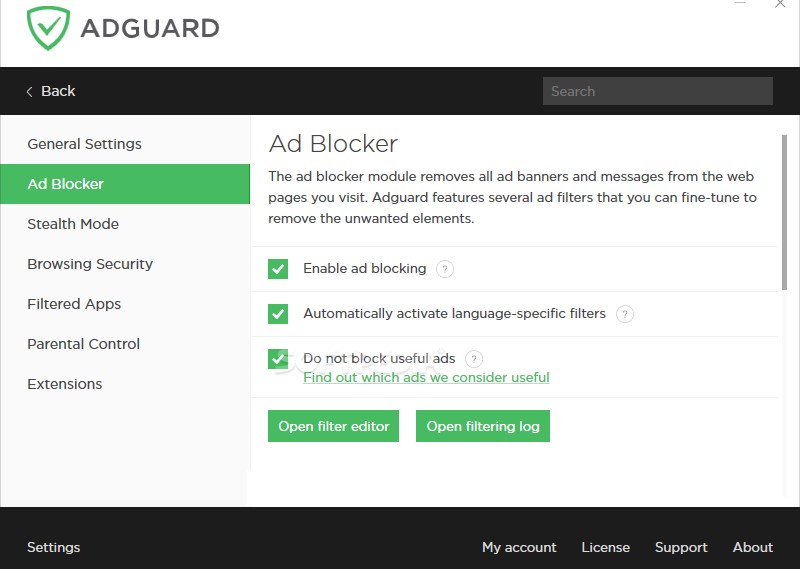Open My account in footer
The height and width of the screenshot is (569, 800).
[519, 547]
